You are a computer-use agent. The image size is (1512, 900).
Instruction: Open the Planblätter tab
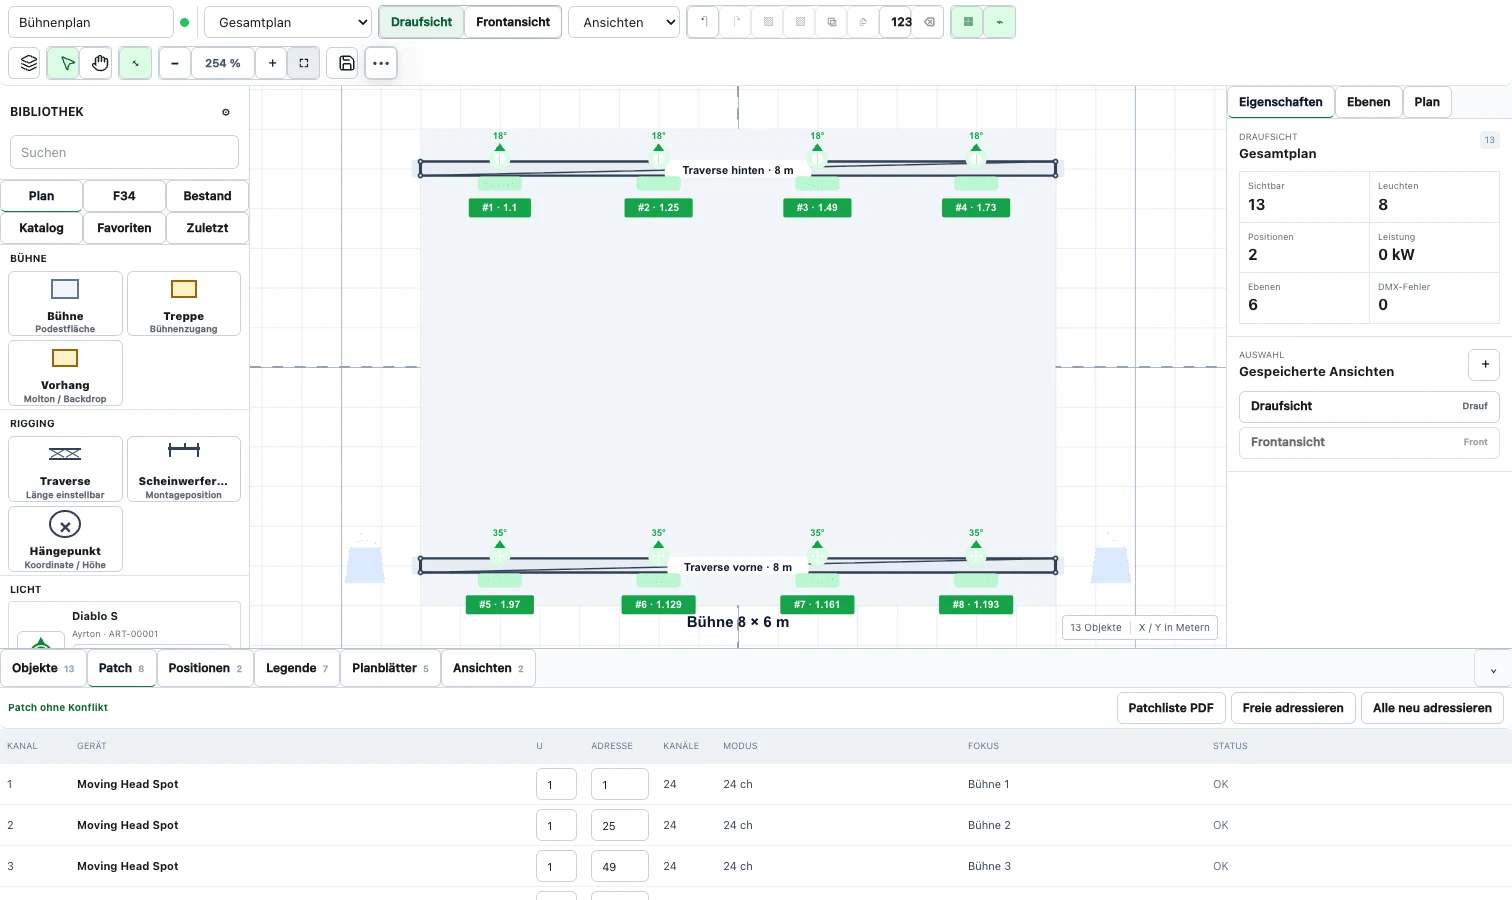[x=390, y=668]
